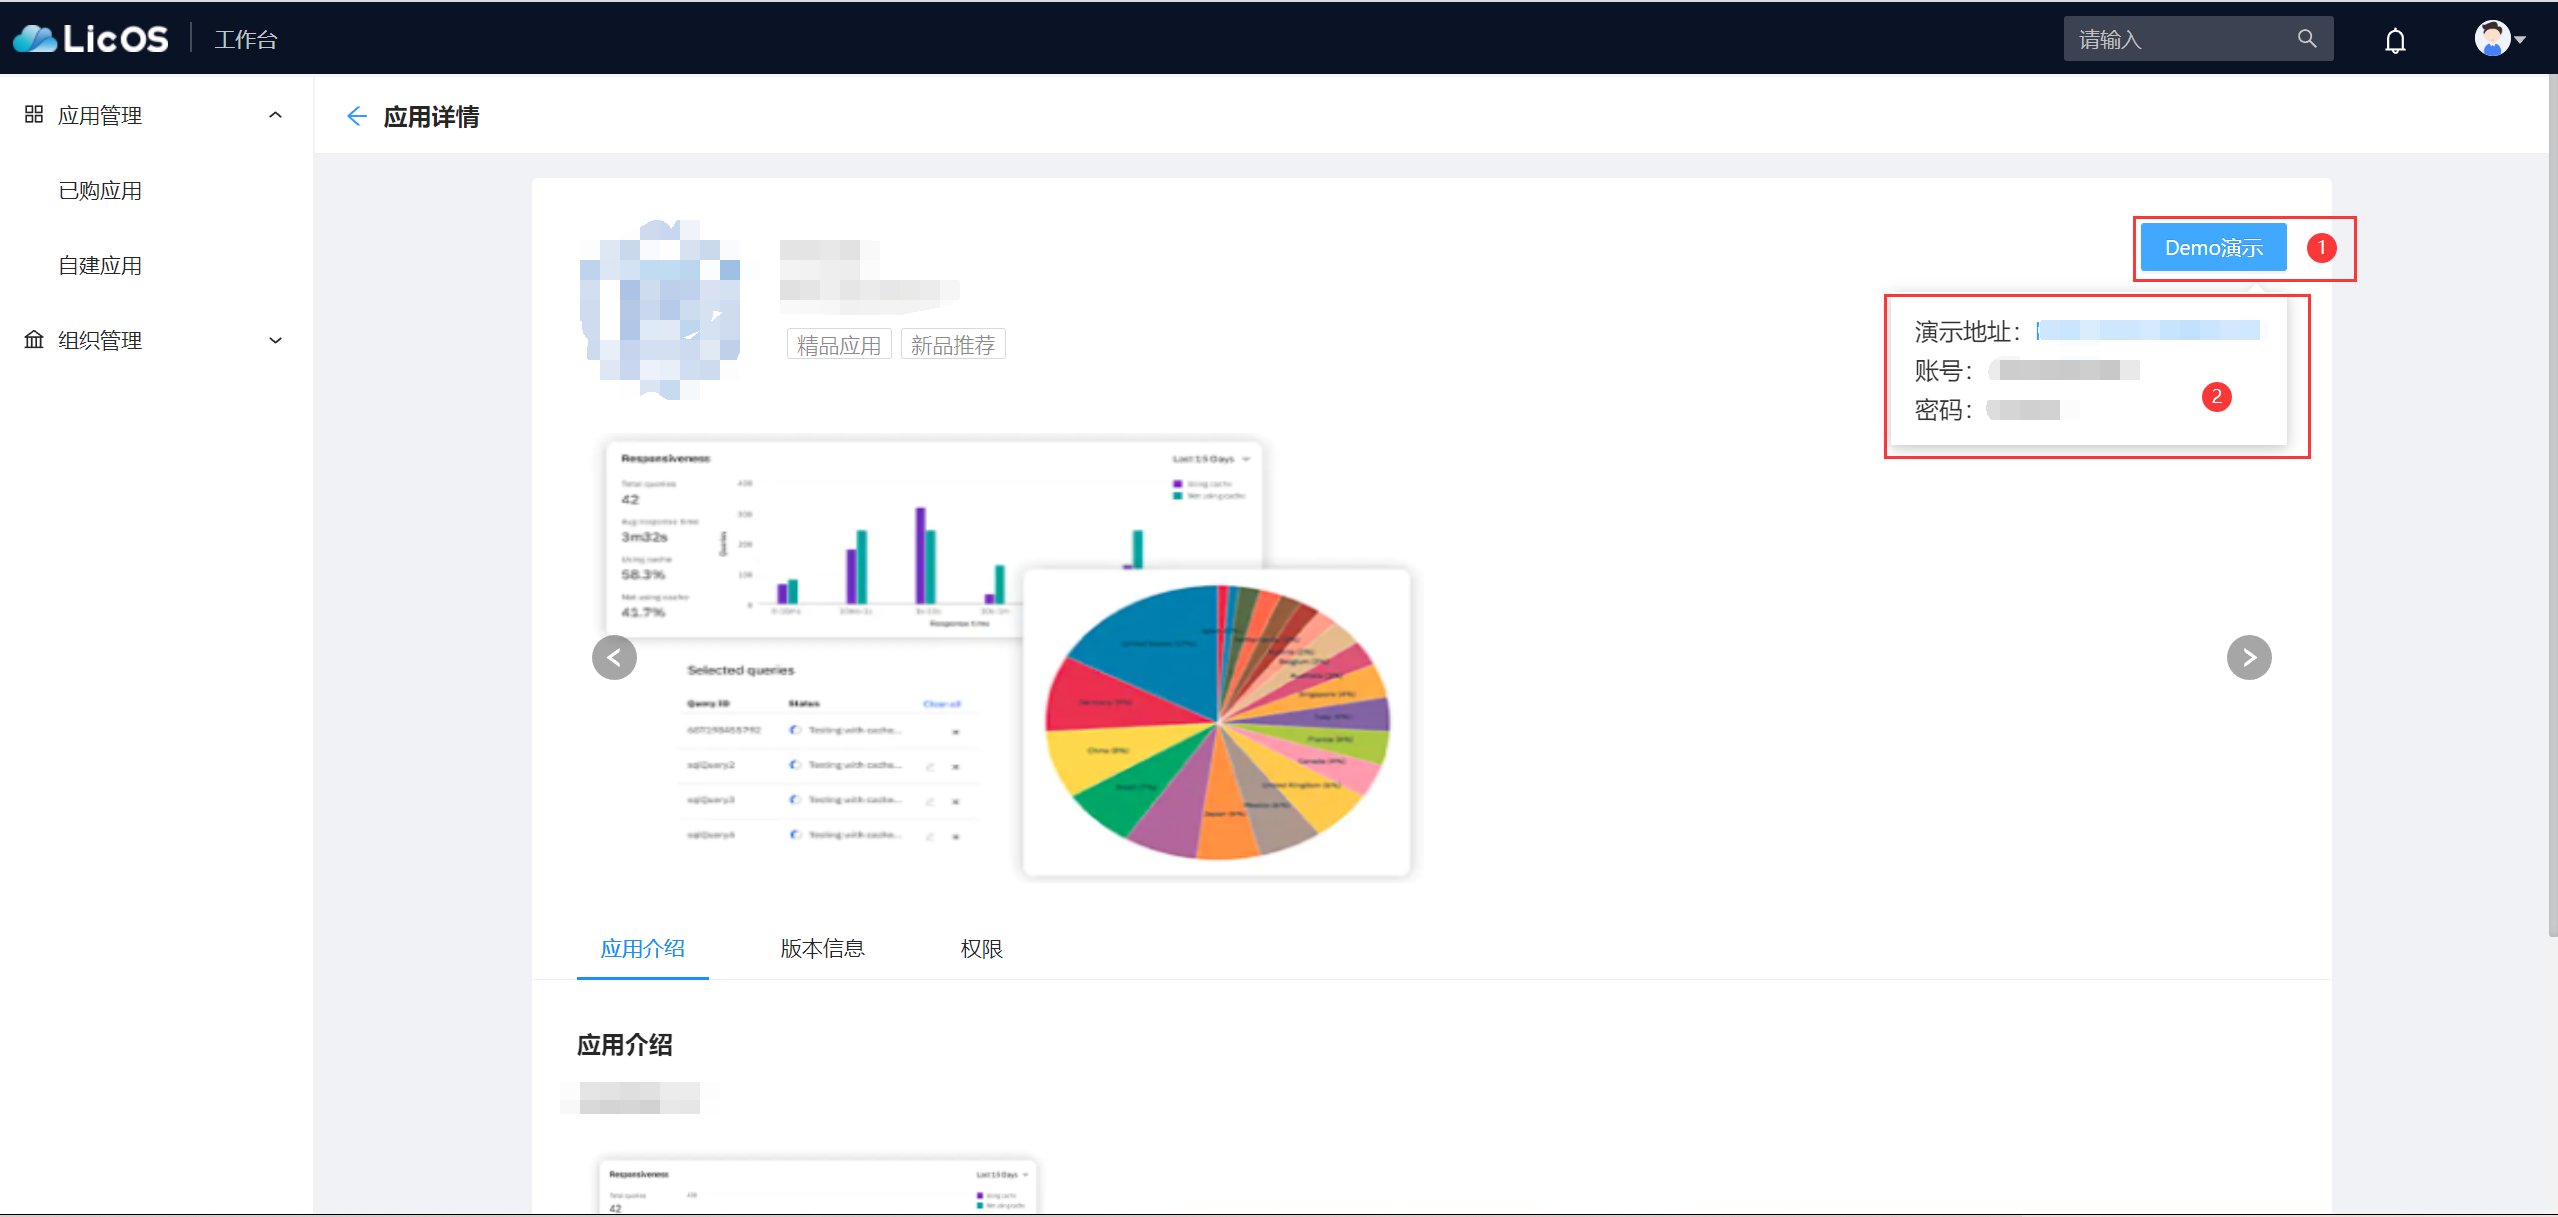This screenshot has height=1217, width=2558.
Task: Switch to the 权限 tab
Action: pyautogui.click(x=981, y=949)
